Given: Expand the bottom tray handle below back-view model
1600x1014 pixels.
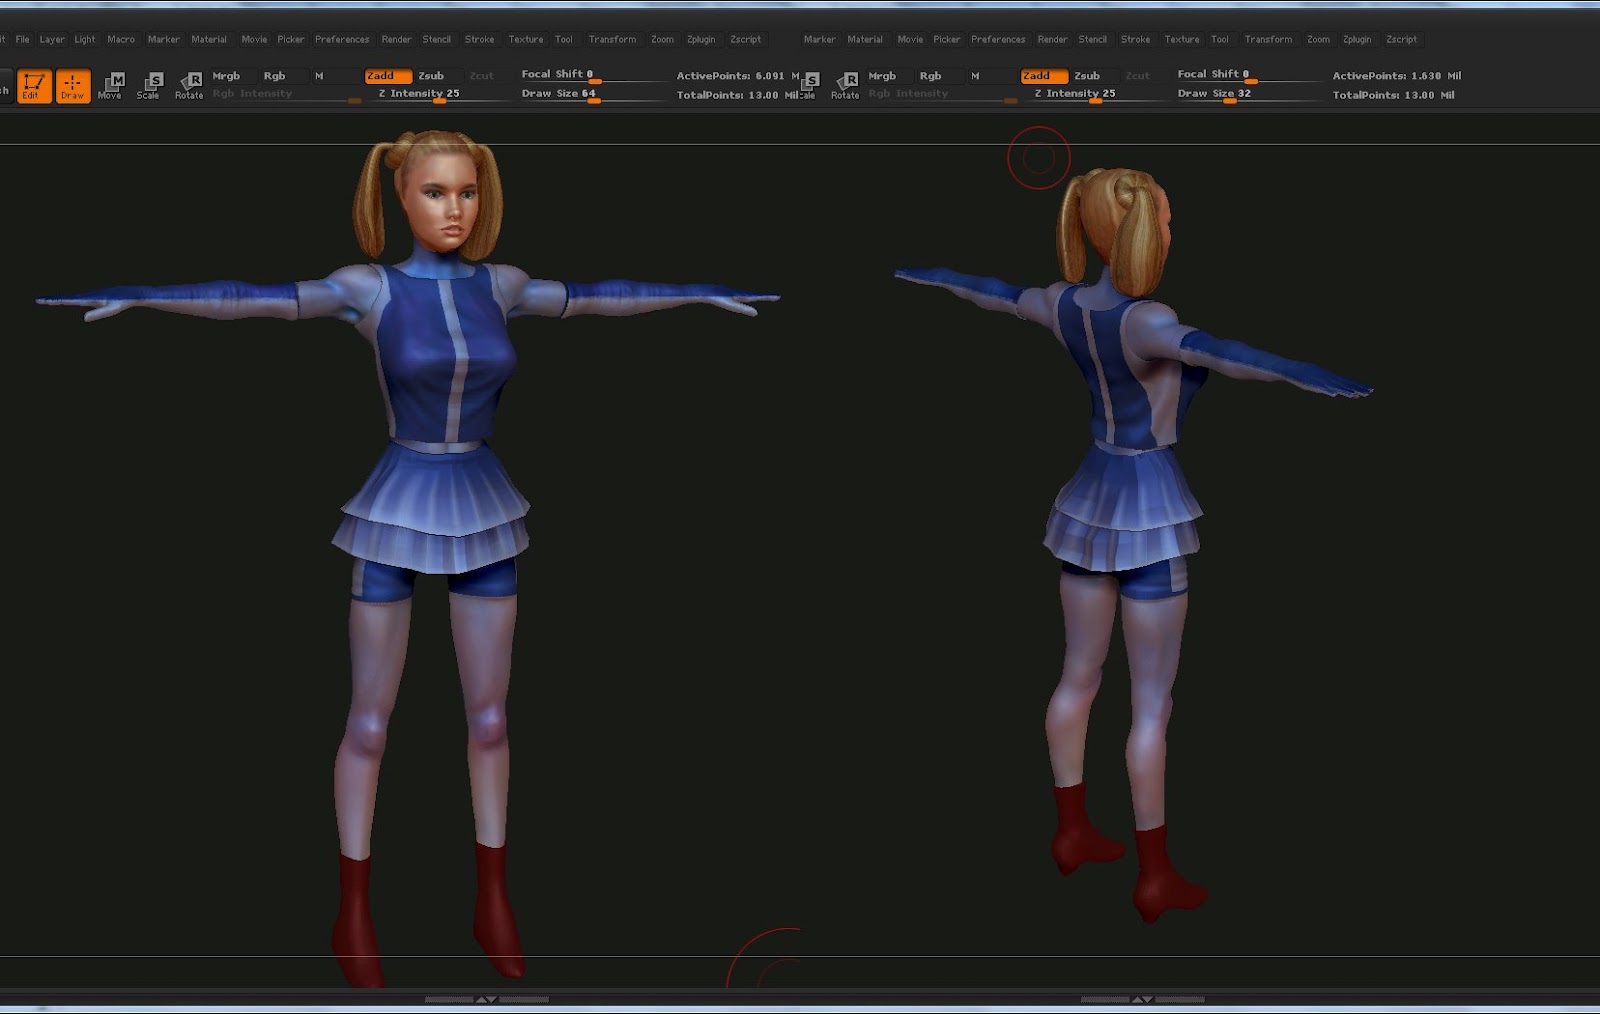Looking at the screenshot, I should [x=1142, y=999].
